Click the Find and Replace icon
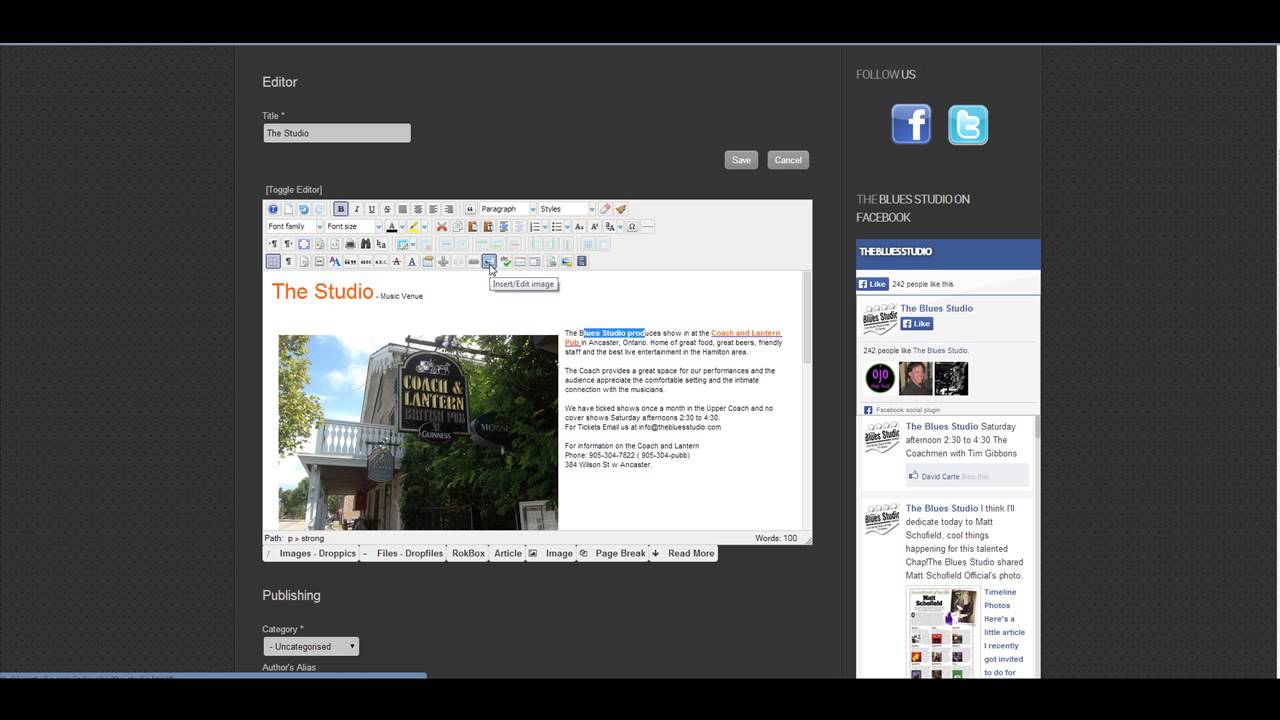The width and height of the screenshot is (1280, 720). click(381, 244)
